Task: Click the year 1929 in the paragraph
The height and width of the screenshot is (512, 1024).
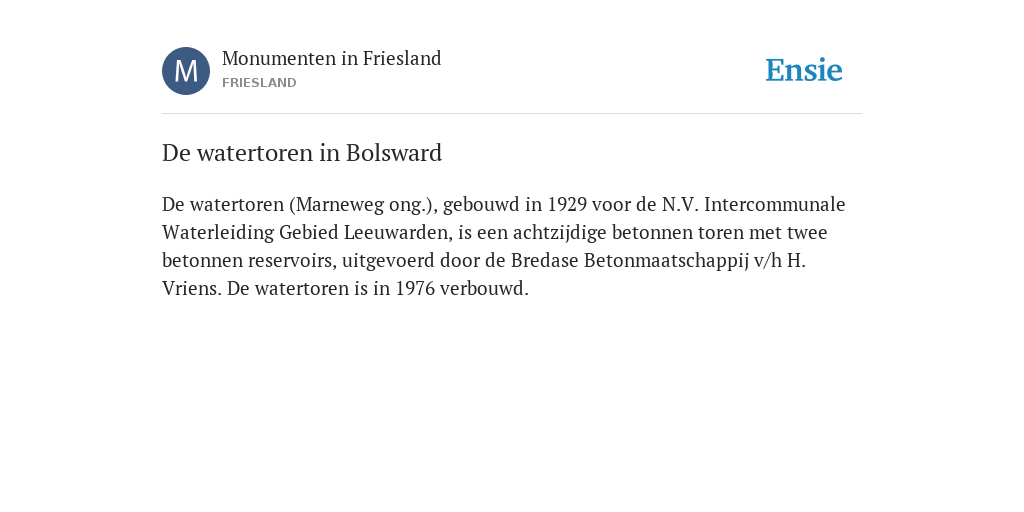Action: coord(567,204)
